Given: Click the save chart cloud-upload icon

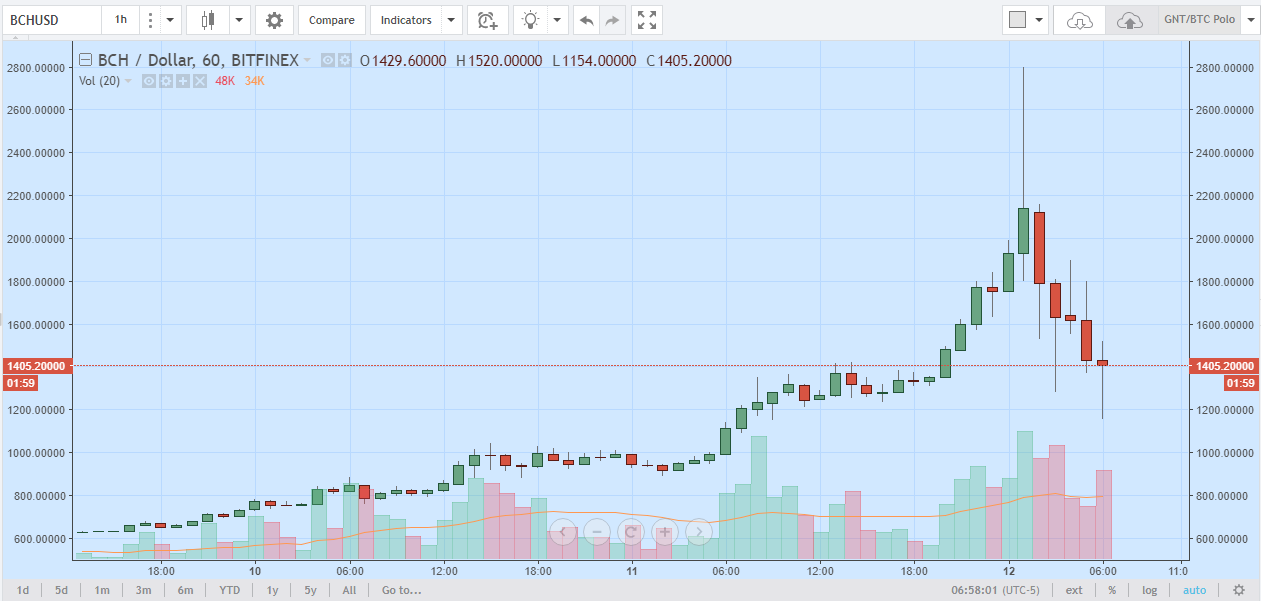Looking at the screenshot, I should coord(1130,20).
